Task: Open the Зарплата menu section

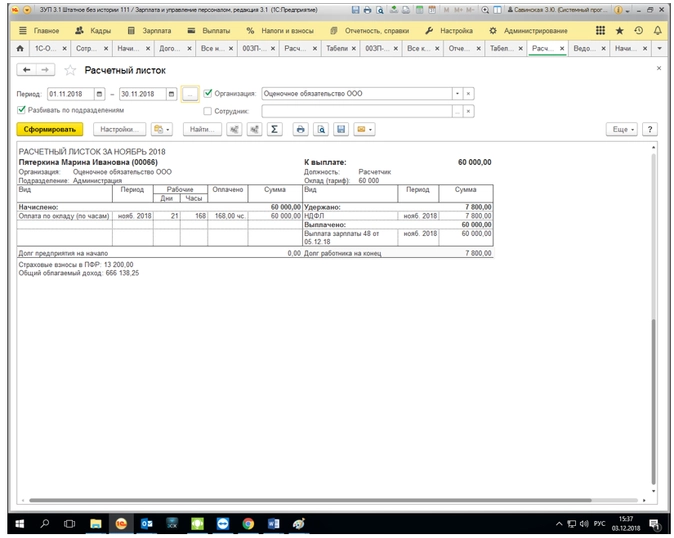Action: click(x=150, y=31)
